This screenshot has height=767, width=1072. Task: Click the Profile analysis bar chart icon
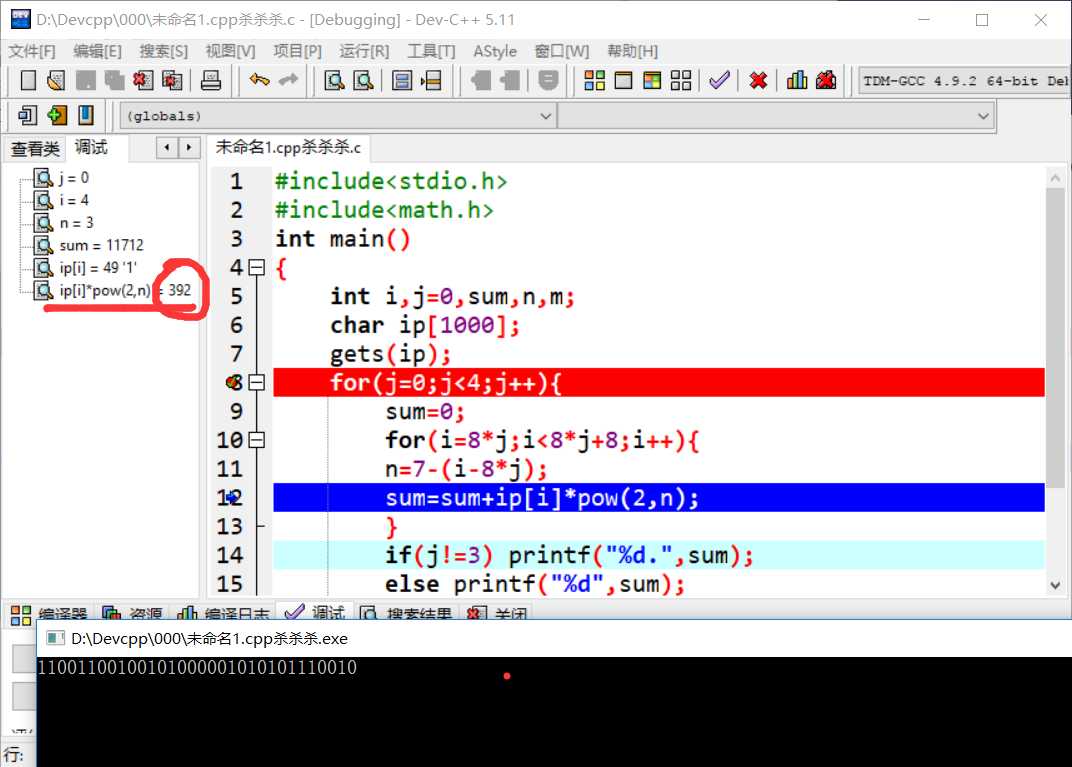(796, 81)
